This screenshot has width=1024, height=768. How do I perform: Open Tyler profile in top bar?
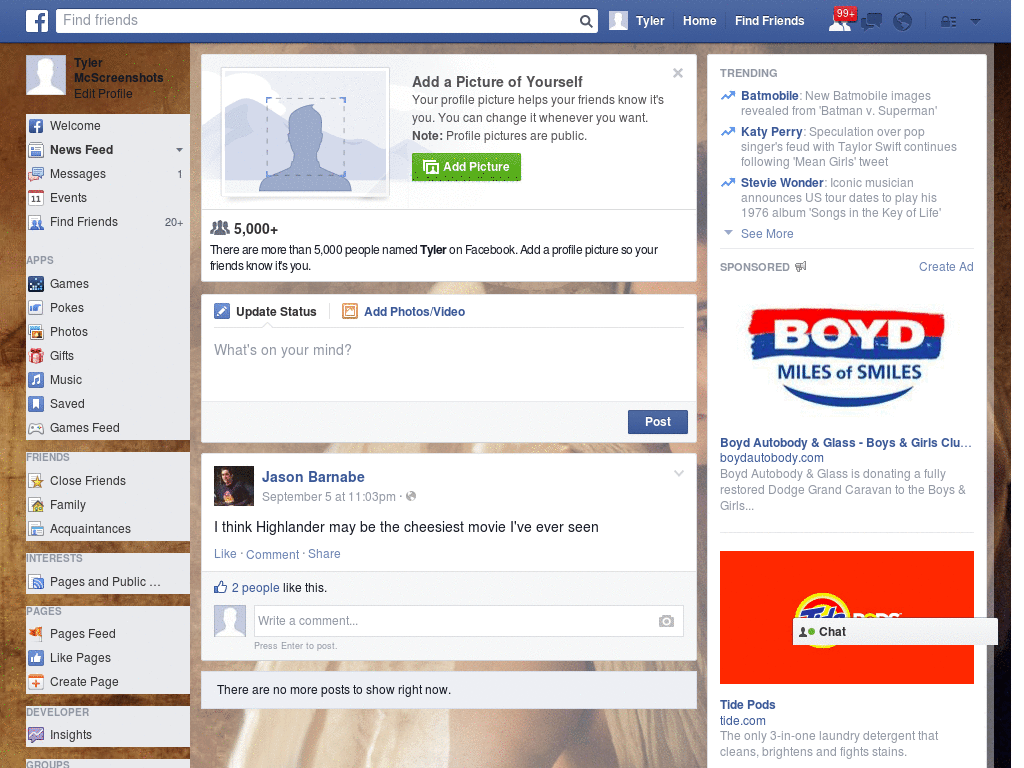[x=637, y=21]
